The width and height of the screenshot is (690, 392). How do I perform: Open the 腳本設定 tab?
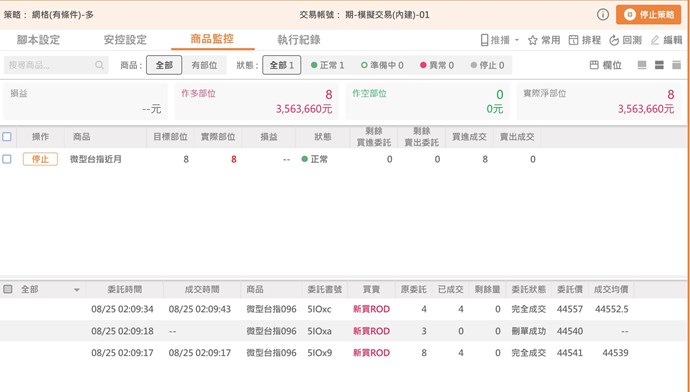click(x=38, y=40)
